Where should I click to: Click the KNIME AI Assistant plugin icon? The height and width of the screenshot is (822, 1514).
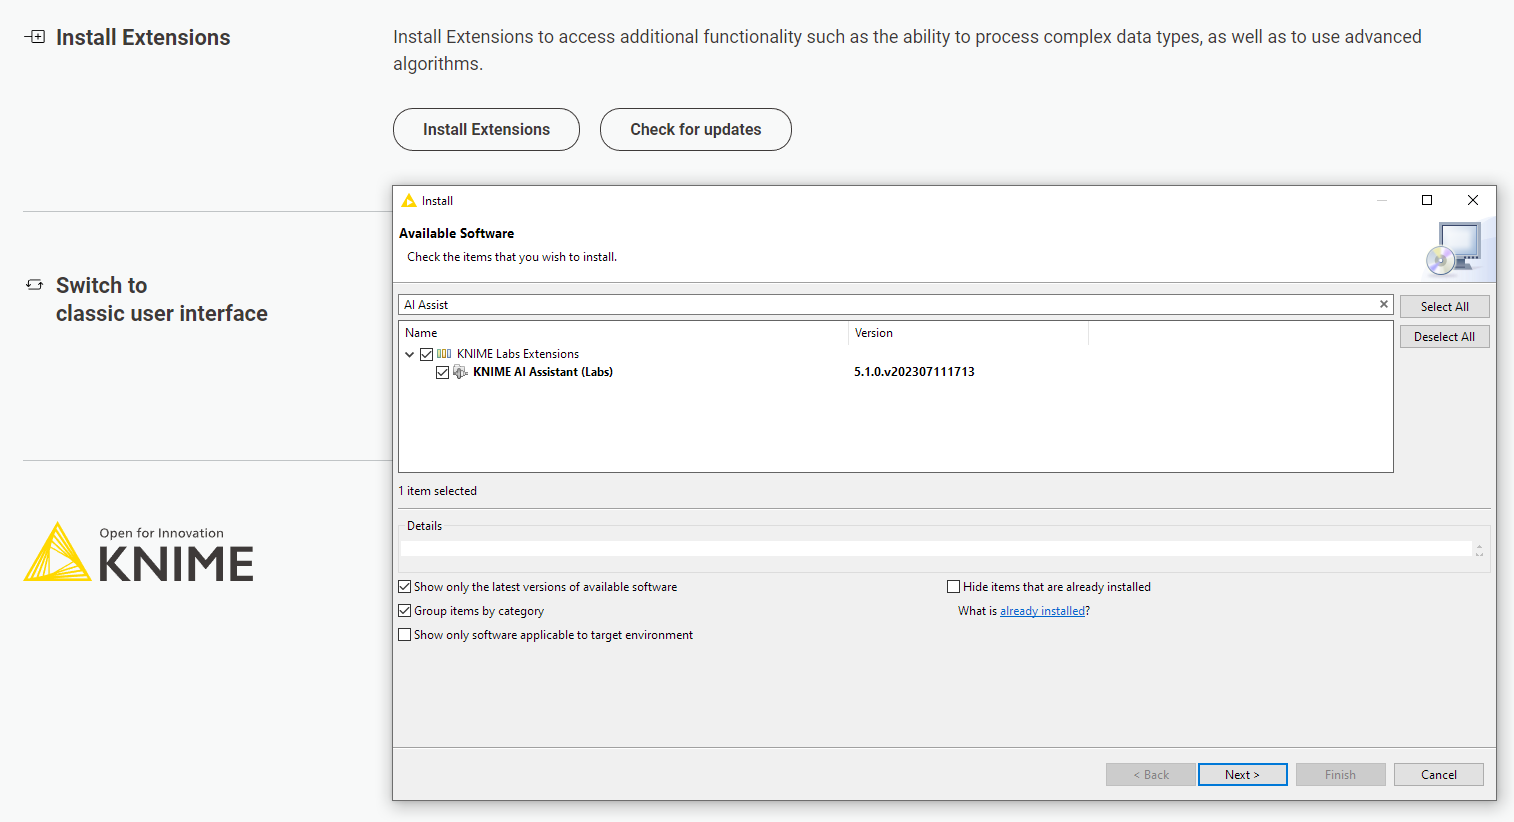coord(460,372)
